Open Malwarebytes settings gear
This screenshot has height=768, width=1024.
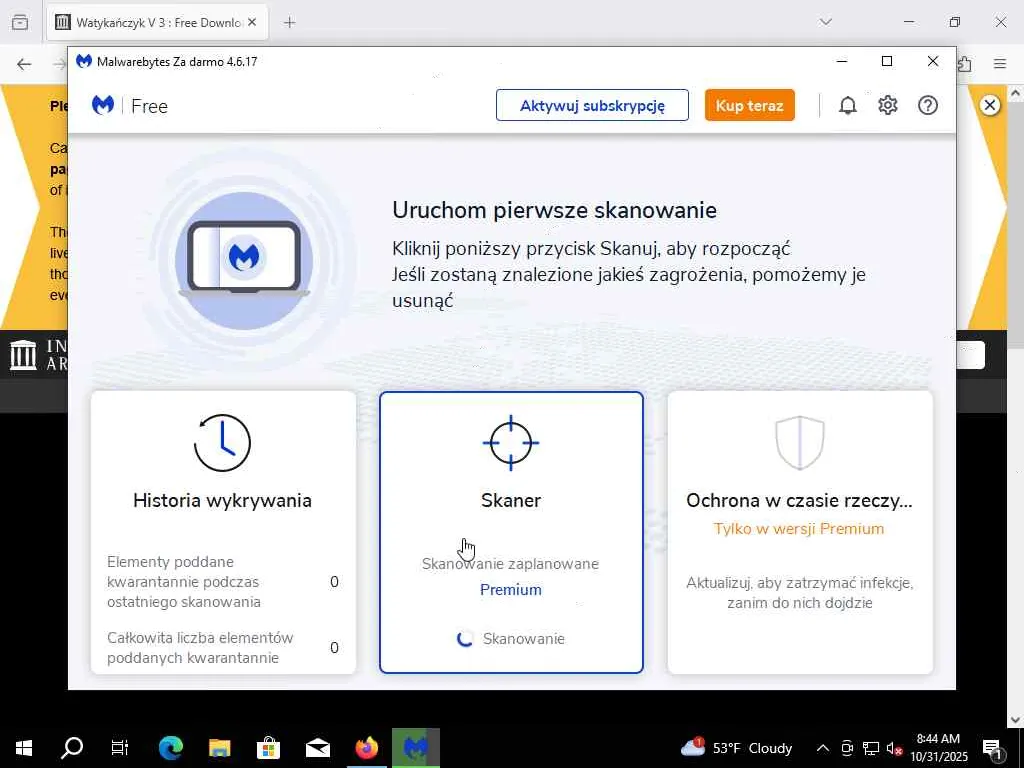888,105
